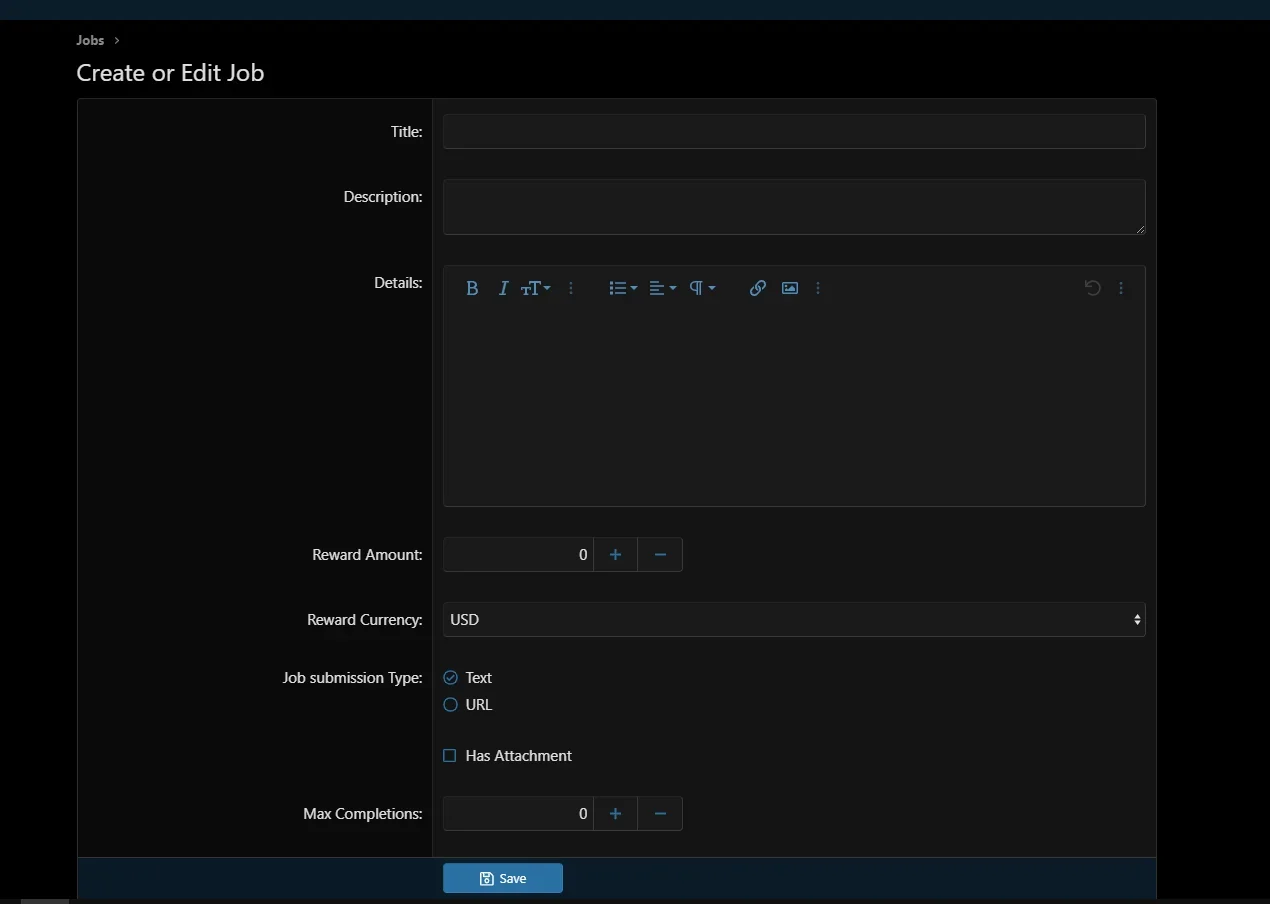
Task: Select the URL submission type
Action: 451,705
